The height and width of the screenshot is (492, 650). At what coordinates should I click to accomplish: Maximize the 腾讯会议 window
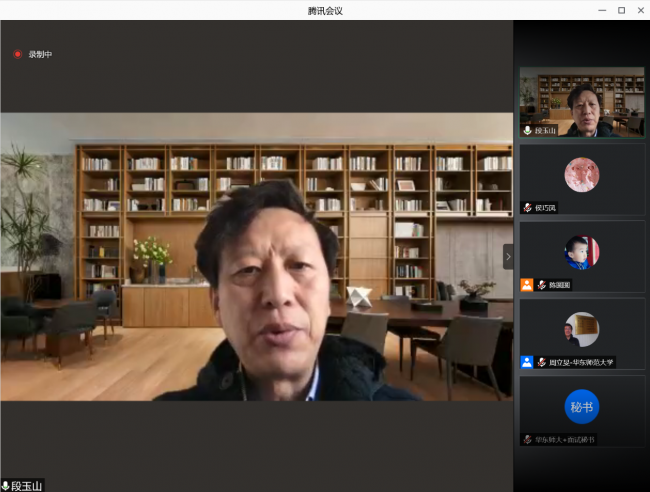pos(620,10)
